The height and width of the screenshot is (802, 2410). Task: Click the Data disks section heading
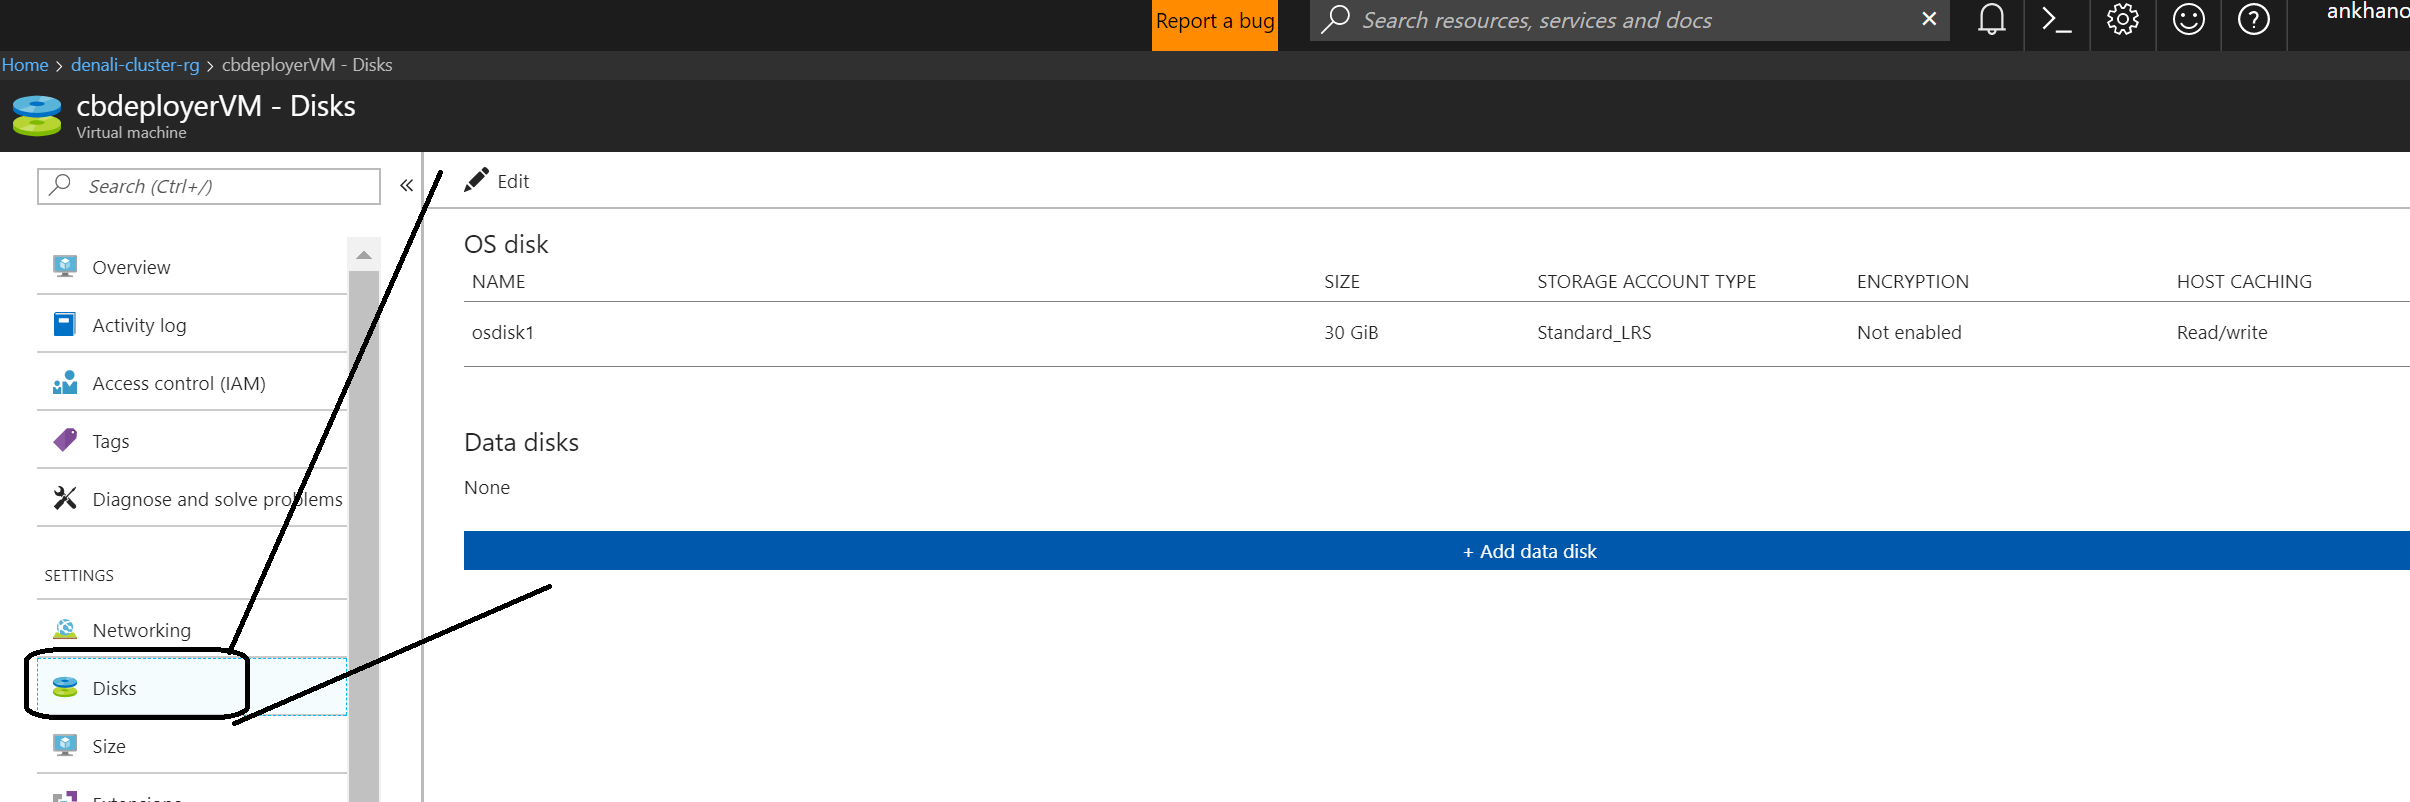(x=521, y=442)
